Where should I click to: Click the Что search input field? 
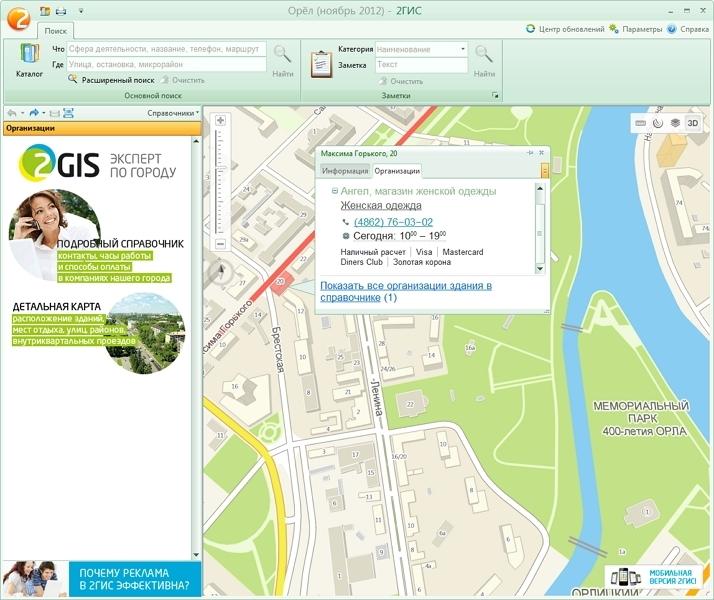pyautogui.click(x=166, y=49)
